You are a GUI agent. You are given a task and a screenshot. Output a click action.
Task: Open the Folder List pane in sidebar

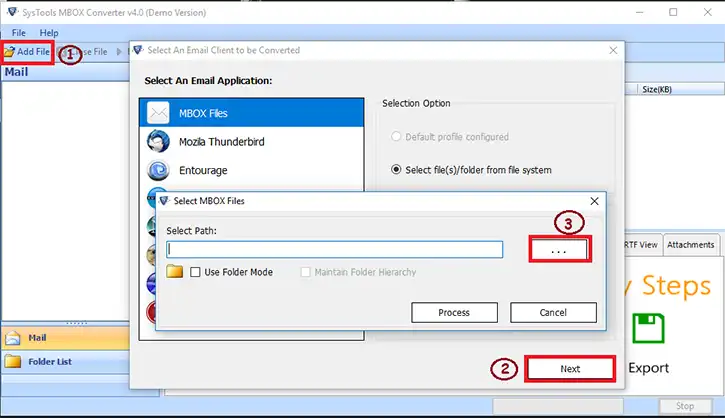coord(66,362)
